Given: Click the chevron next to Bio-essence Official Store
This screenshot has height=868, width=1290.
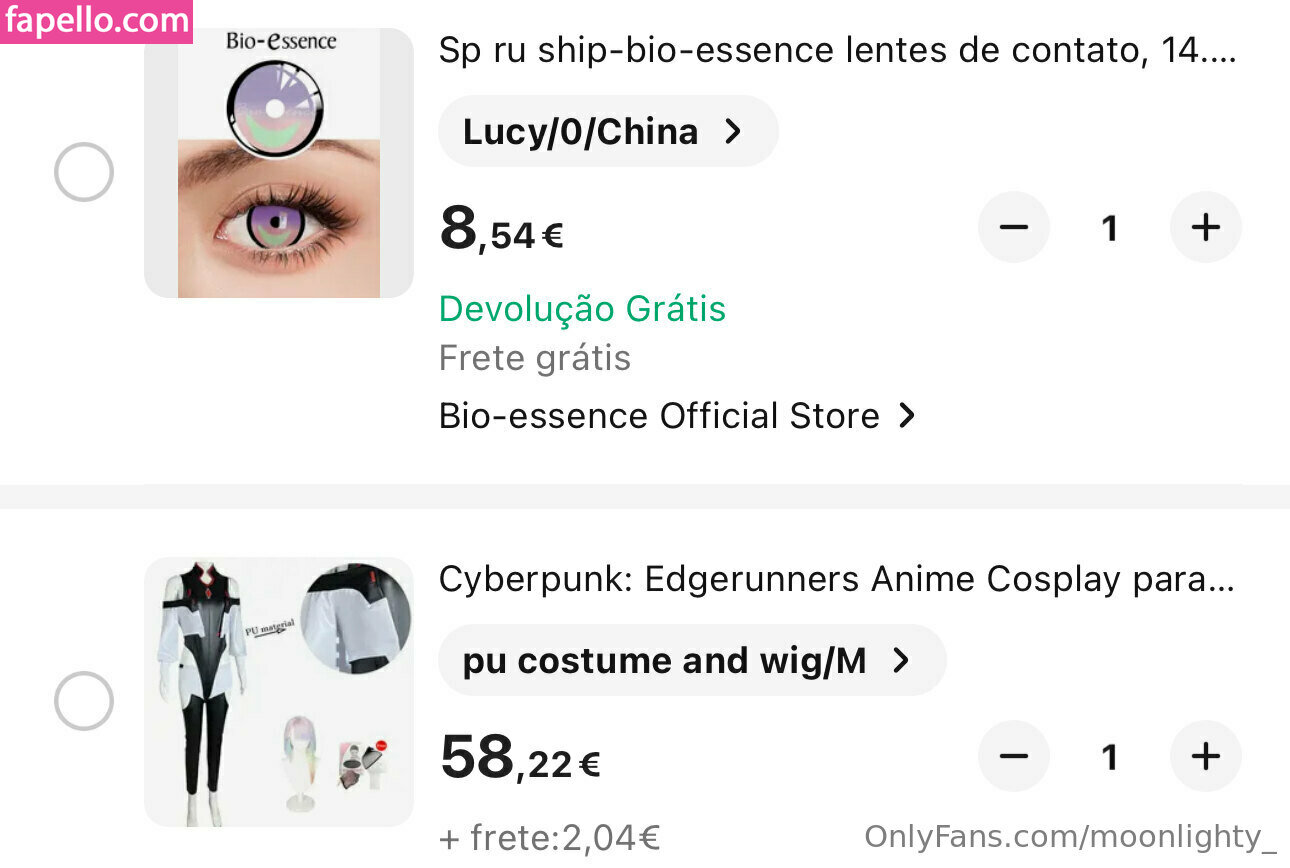Looking at the screenshot, I should (x=906, y=416).
